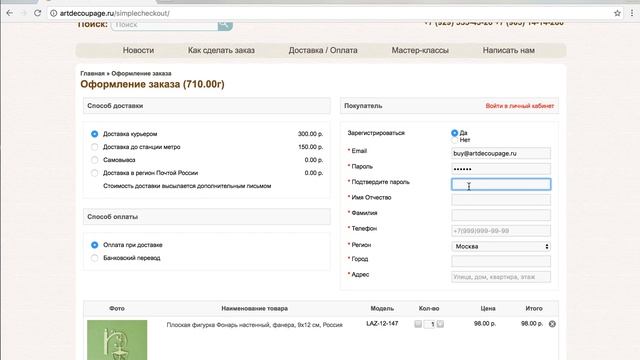
Task: Click the Оформление заказа (710.00г) heading
Action: [x=152, y=84]
